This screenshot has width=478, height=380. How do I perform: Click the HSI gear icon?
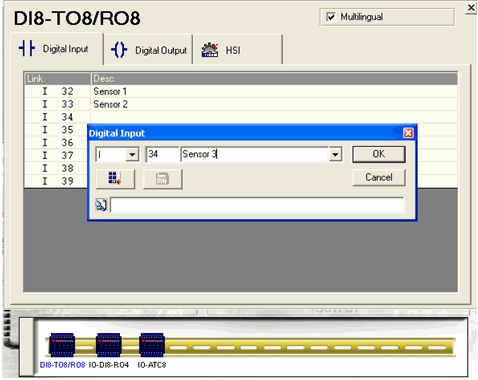pos(210,50)
